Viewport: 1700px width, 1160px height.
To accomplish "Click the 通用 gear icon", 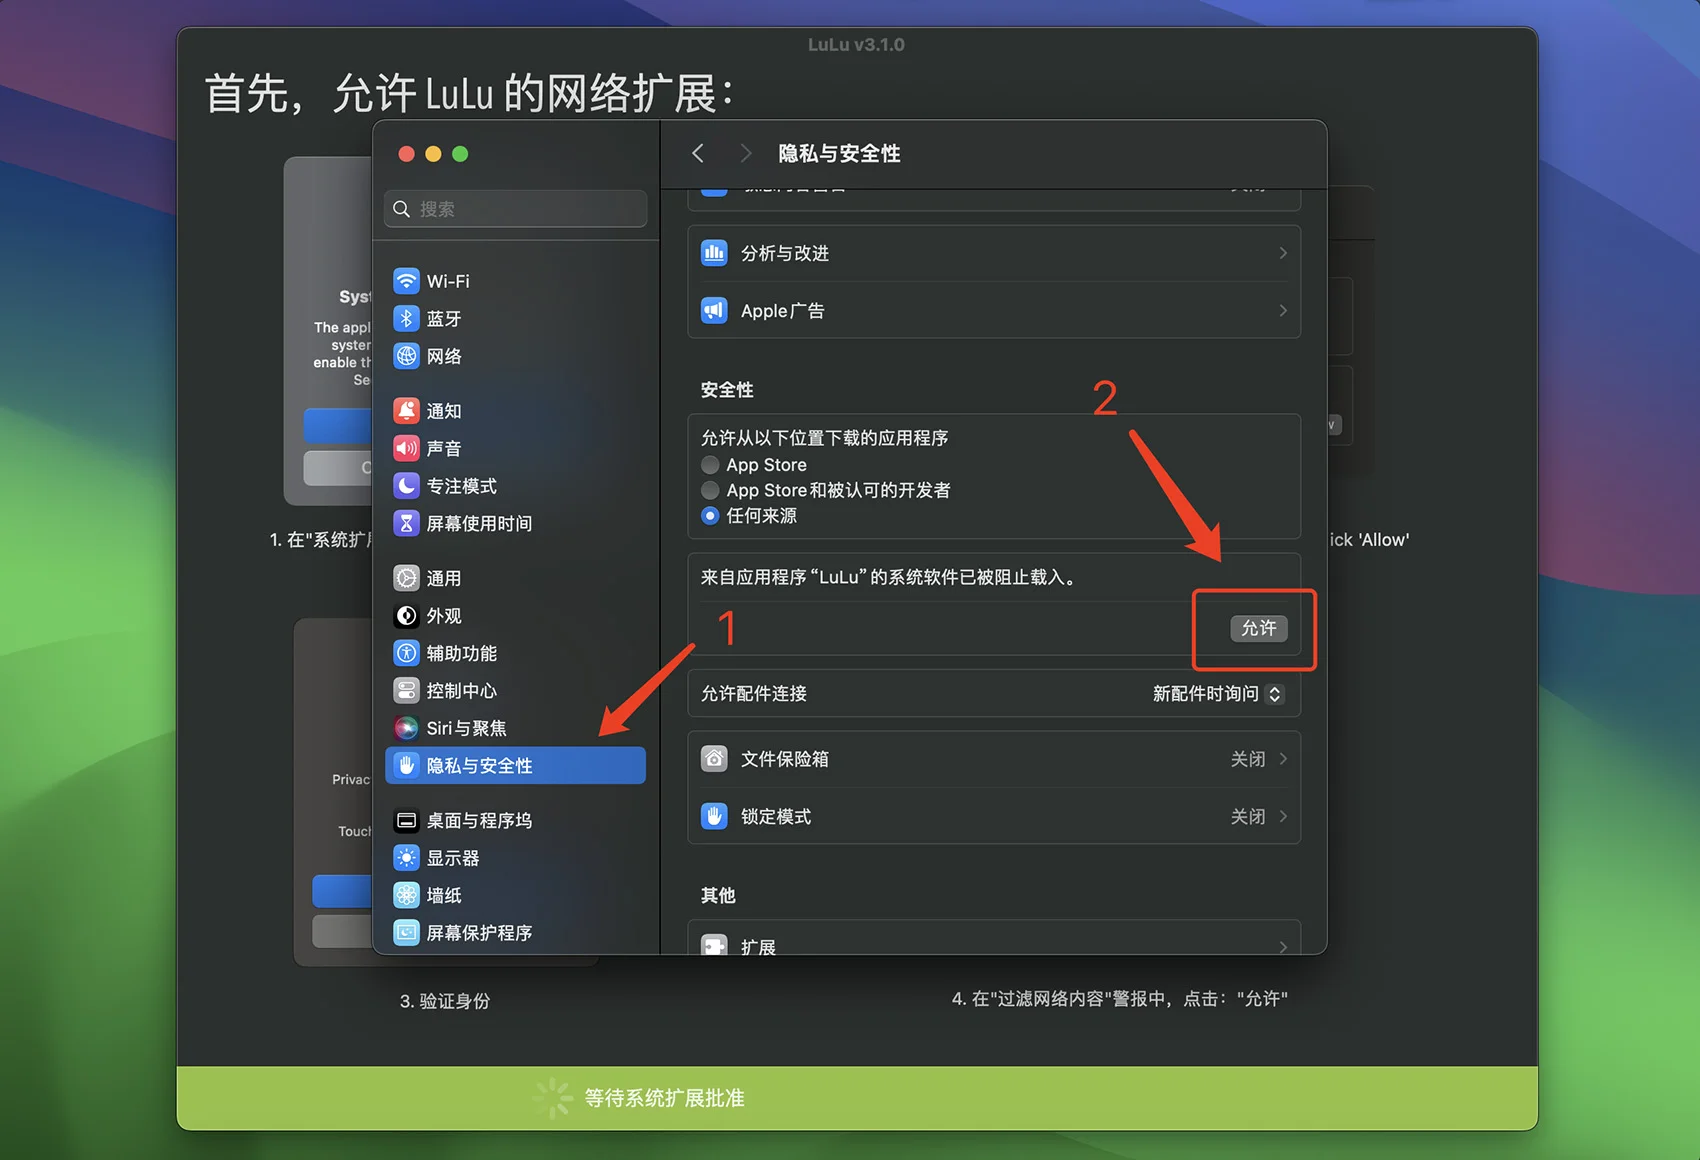I will tap(406, 578).
